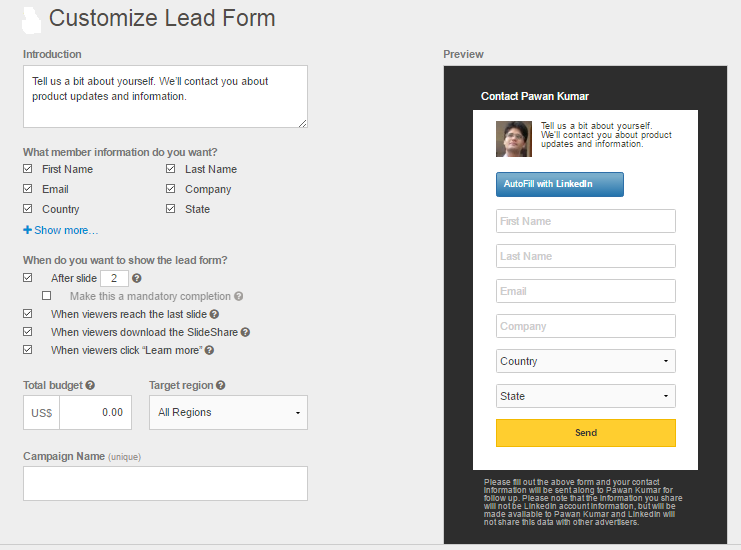Viewport: 741px width, 550px height.
Task: Click the Introduction text area
Action: point(165,96)
